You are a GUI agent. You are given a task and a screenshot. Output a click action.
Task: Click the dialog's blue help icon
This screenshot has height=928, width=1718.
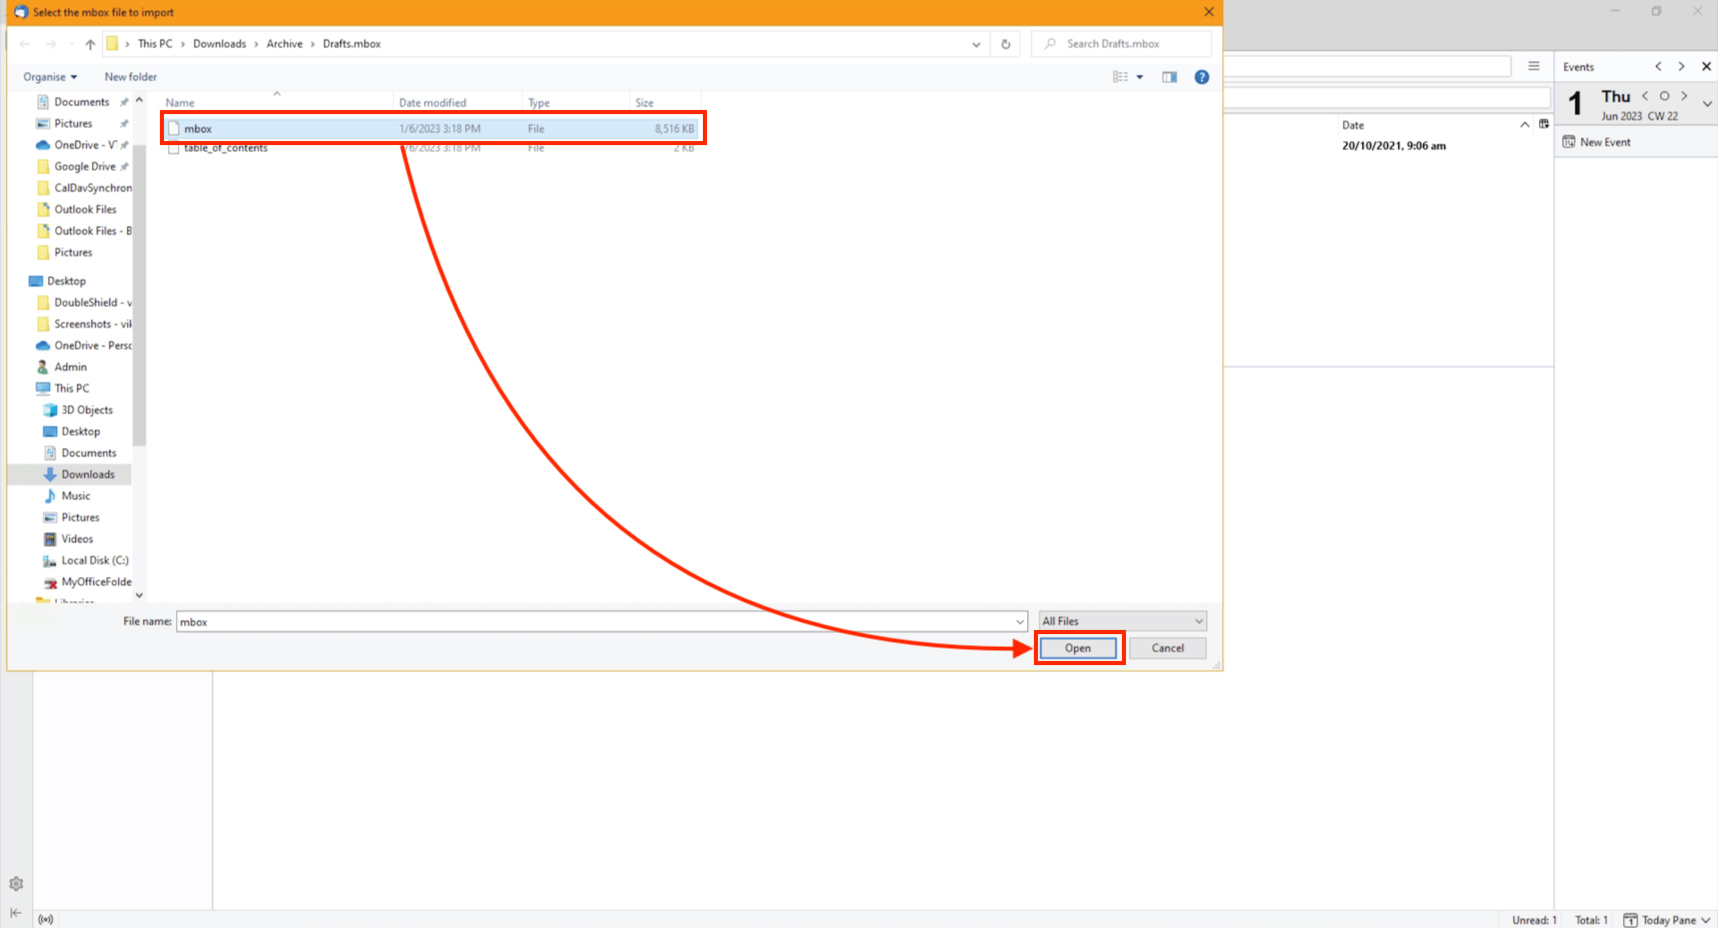[x=1201, y=77]
